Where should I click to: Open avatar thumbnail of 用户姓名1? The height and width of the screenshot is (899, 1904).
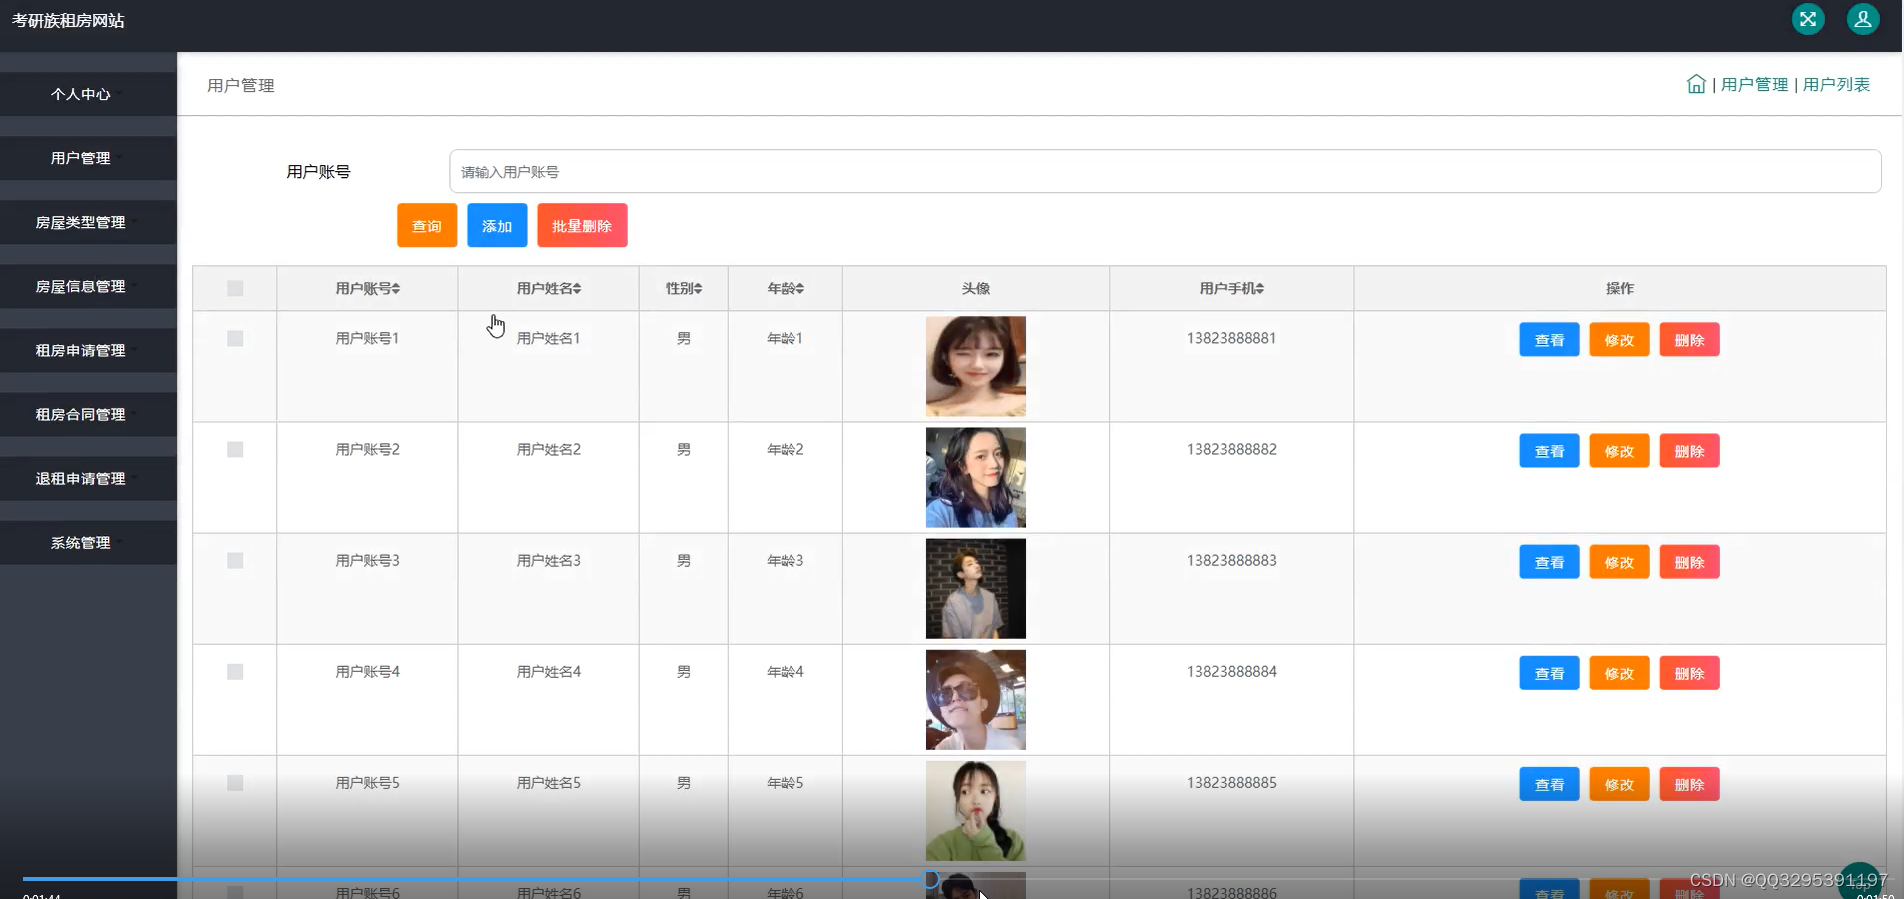point(976,366)
